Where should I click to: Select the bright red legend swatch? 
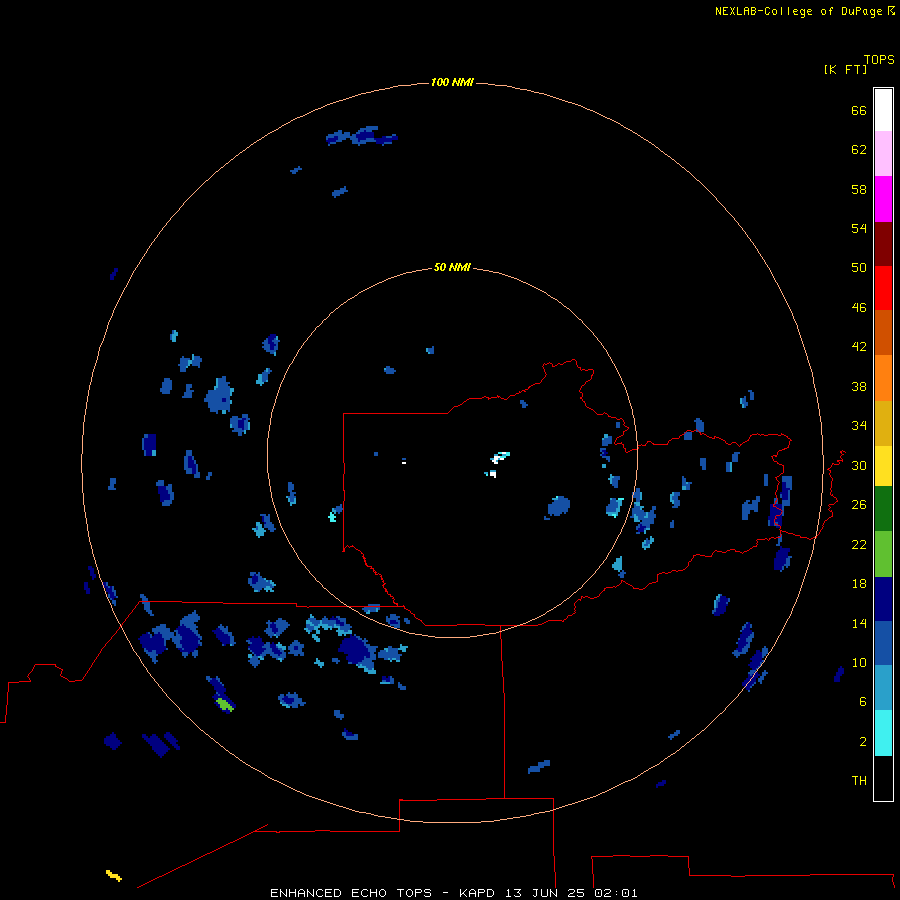tap(883, 288)
